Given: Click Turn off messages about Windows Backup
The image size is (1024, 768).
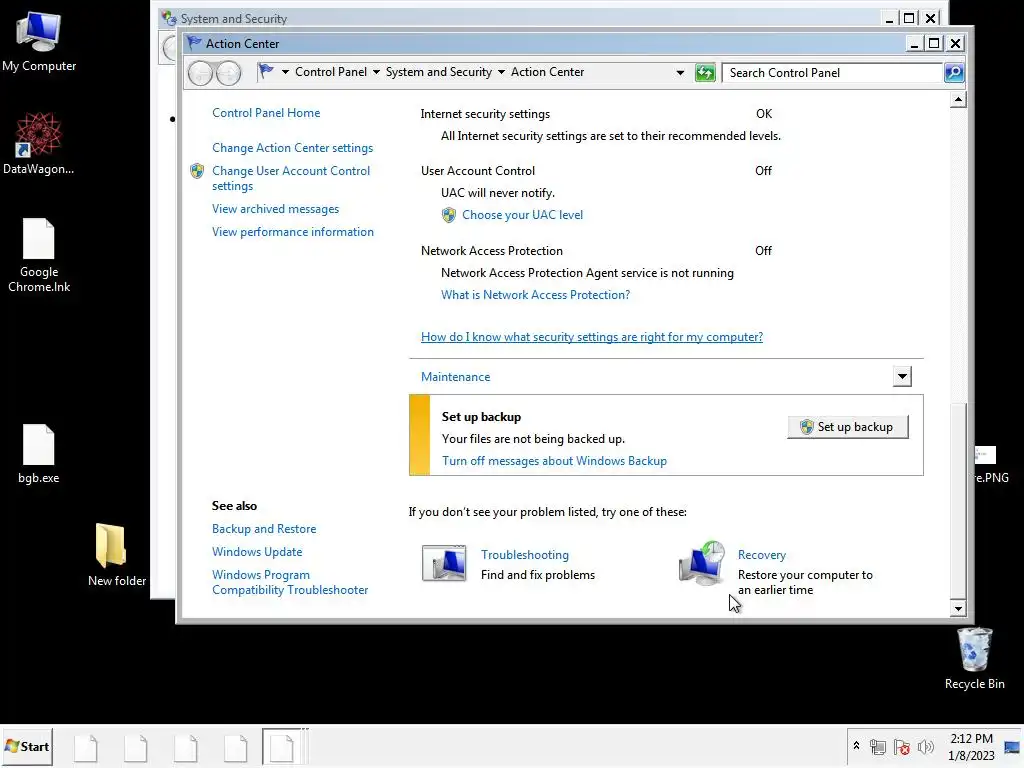Looking at the screenshot, I should 554,461.
